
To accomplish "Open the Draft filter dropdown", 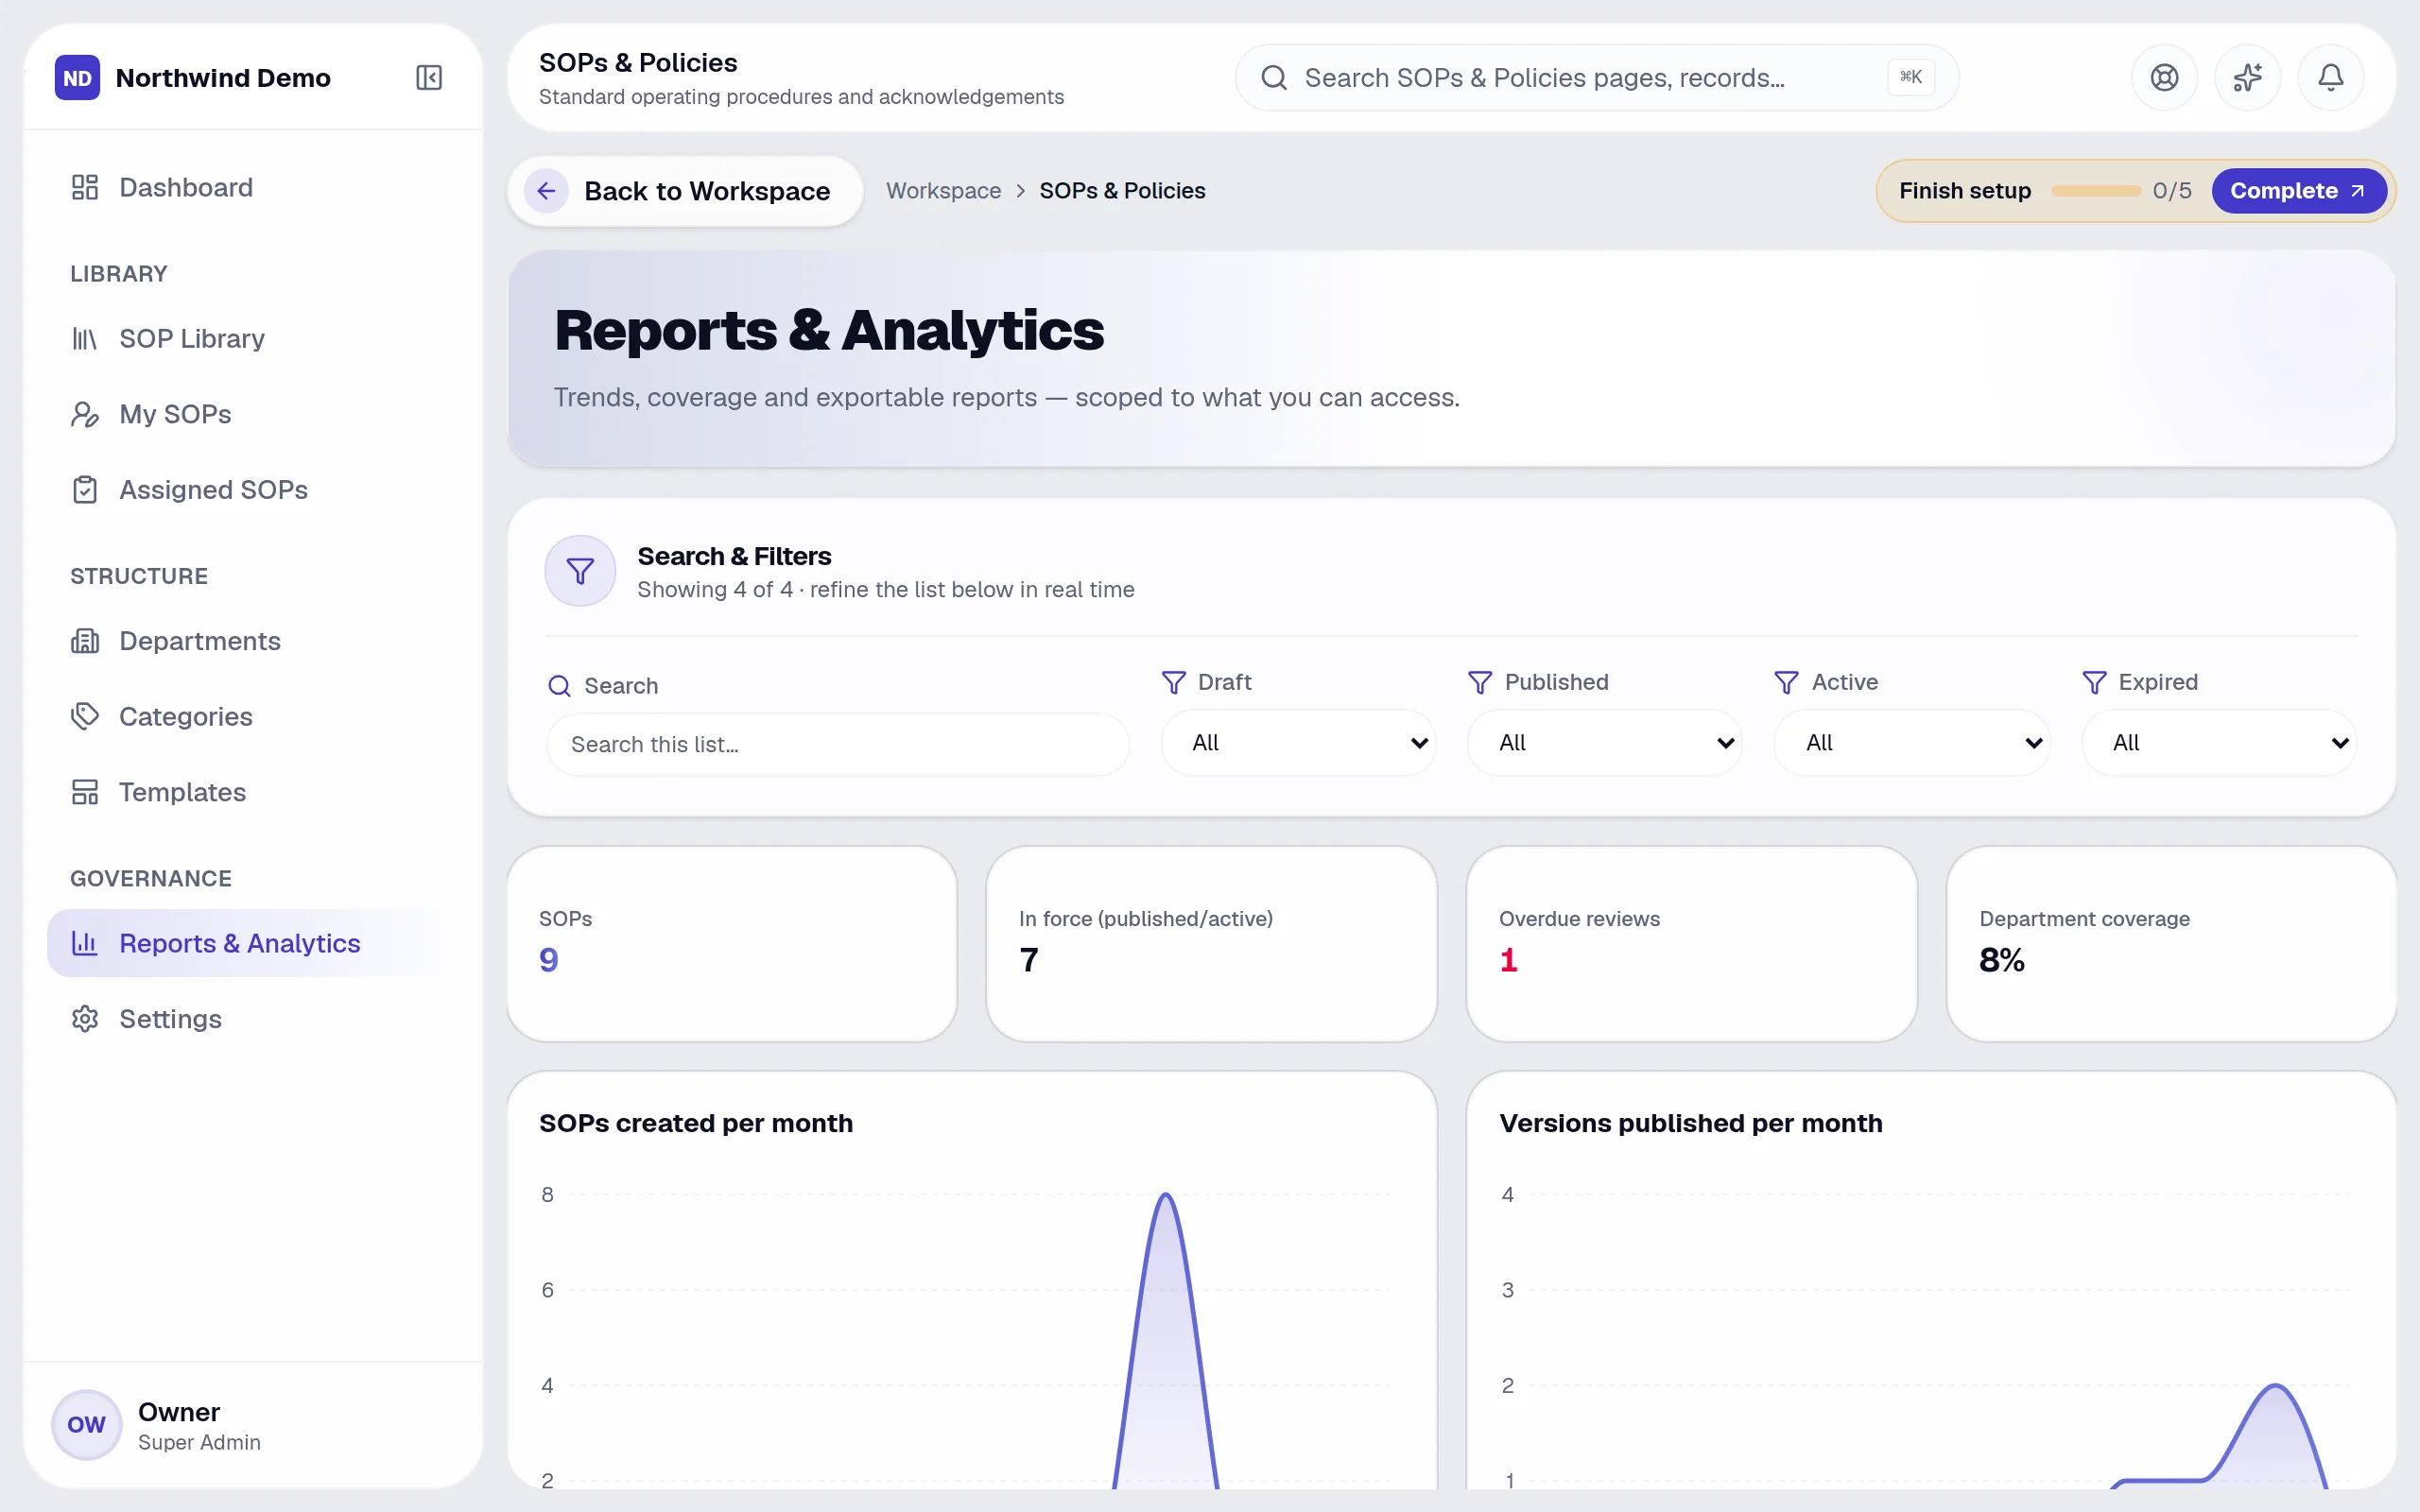I will (1298, 743).
